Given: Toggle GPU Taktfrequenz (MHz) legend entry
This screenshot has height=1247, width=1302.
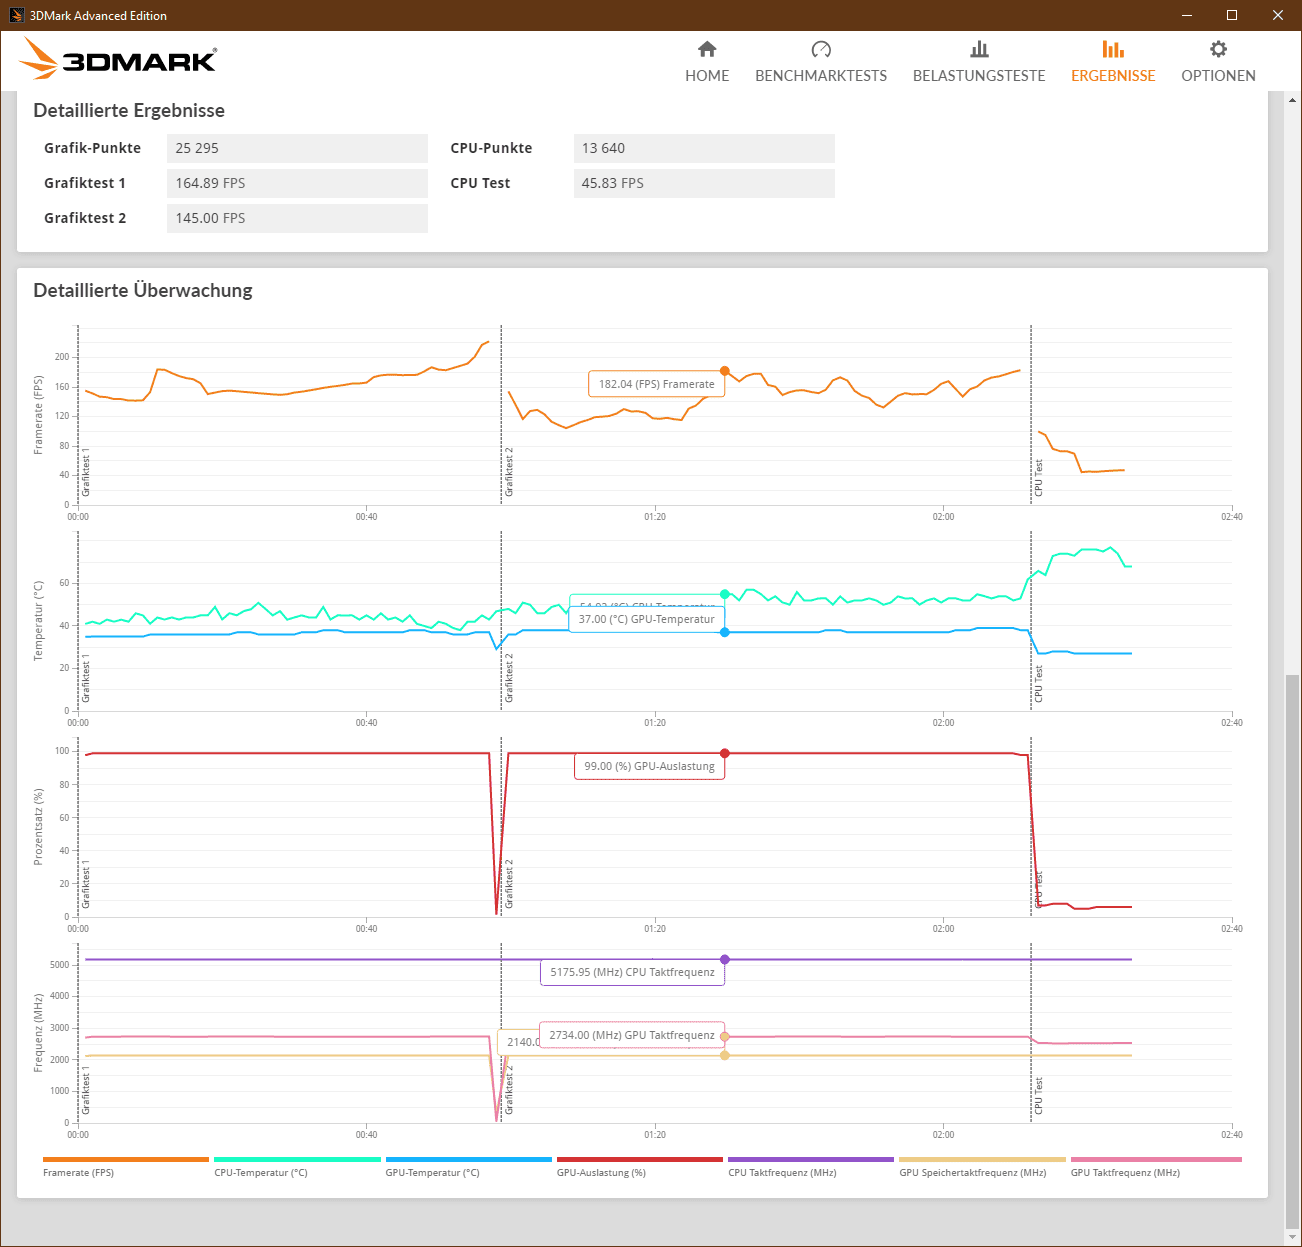Looking at the screenshot, I should click(1156, 1167).
